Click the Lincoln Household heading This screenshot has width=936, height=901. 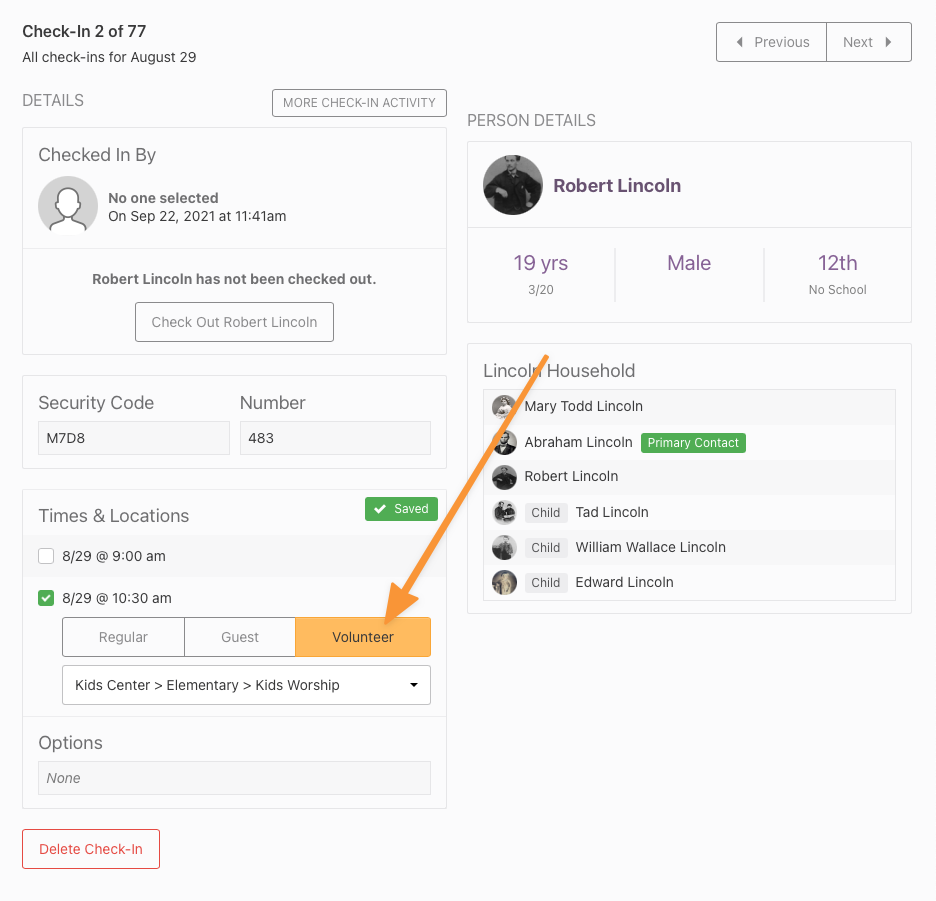(x=559, y=371)
